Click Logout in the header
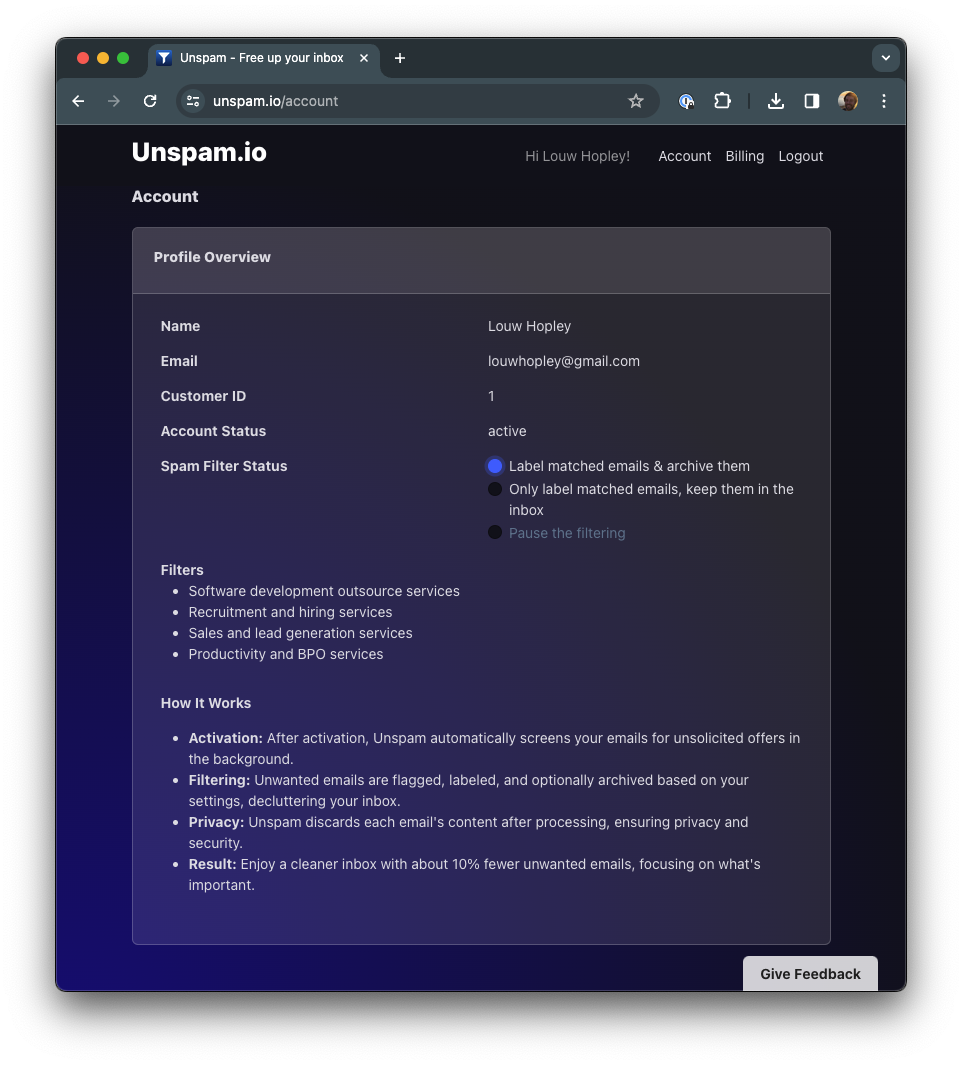This screenshot has width=962, height=1065. (x=800, y=156)
